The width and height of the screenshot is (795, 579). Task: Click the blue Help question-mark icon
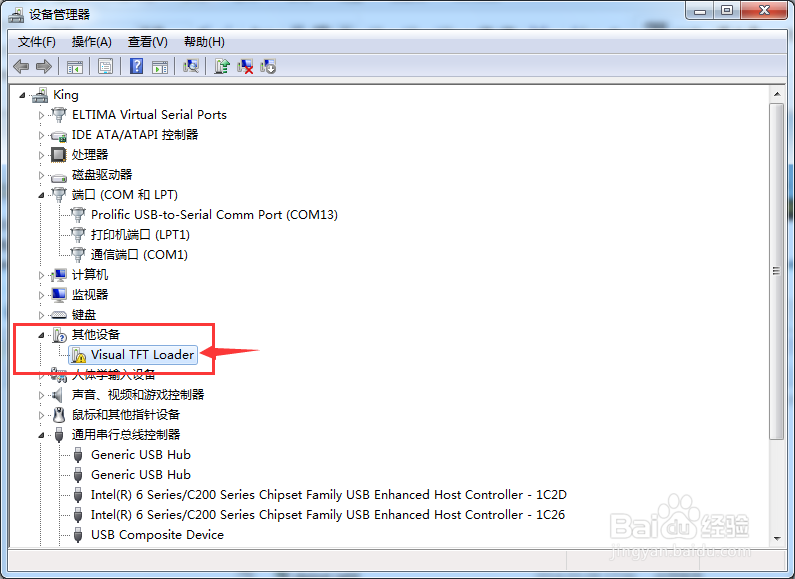pyautogui.click(x=136, y=66)
